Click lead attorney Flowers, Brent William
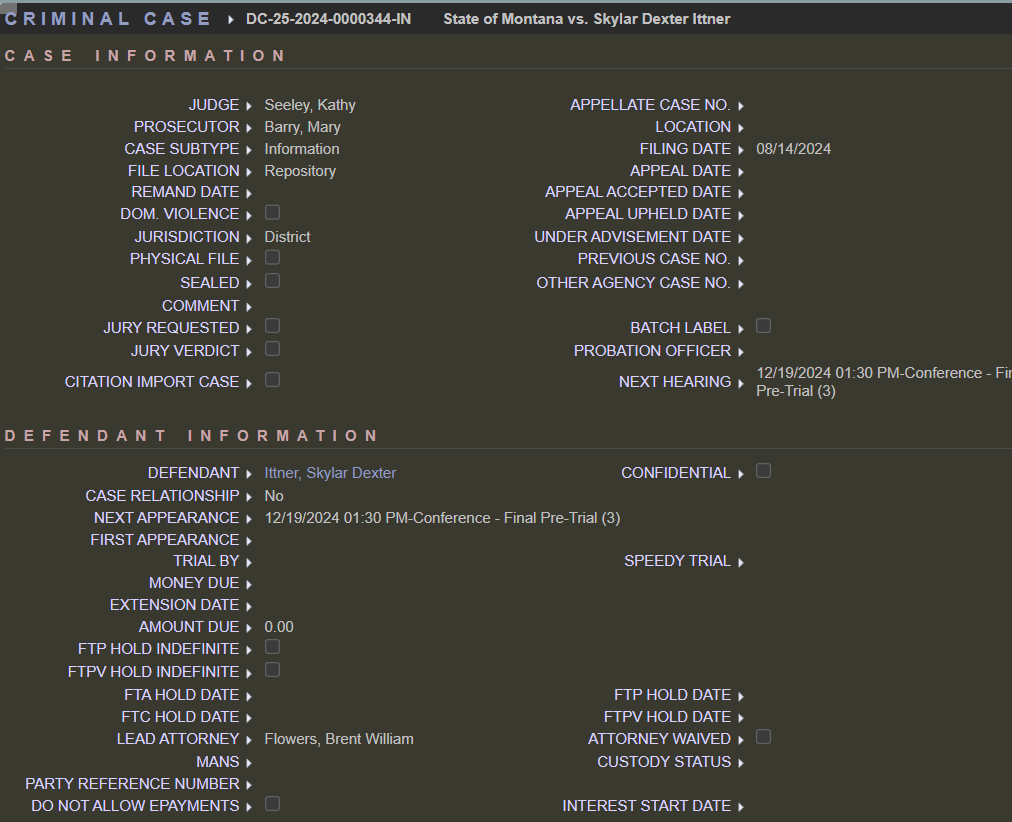 339,739
